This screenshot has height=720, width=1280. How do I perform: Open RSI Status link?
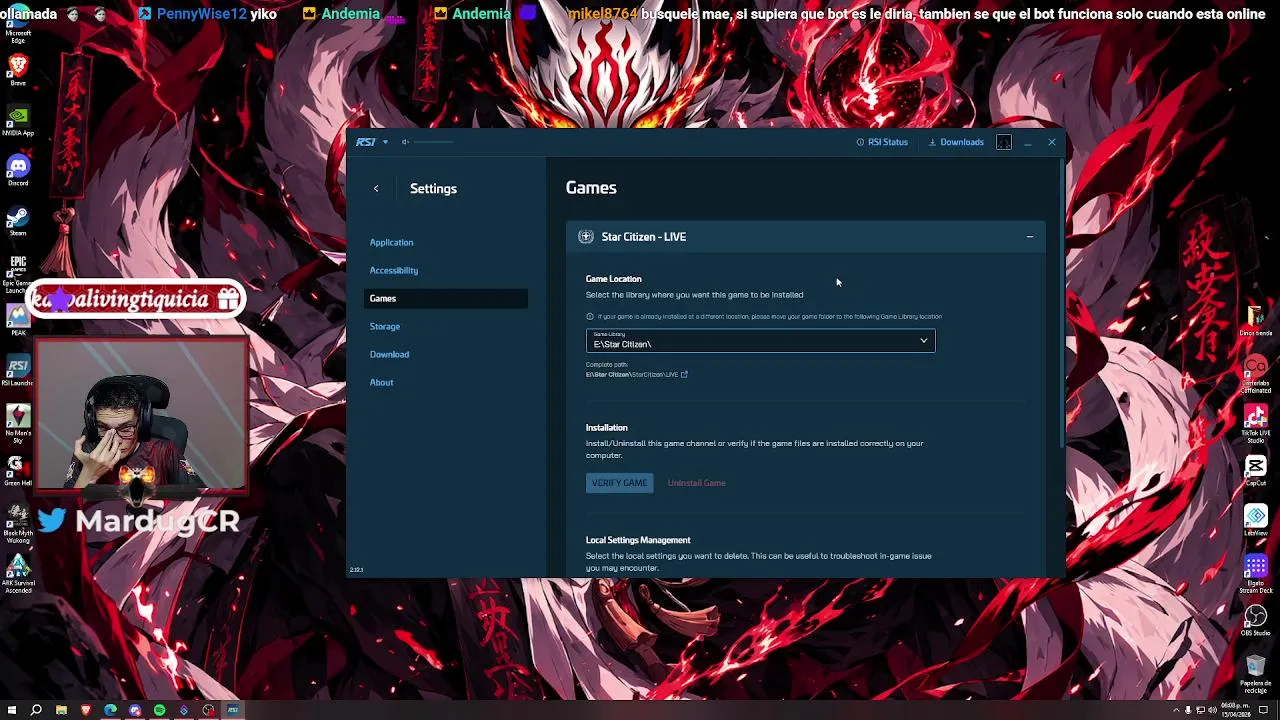click(x=882, y=142)
